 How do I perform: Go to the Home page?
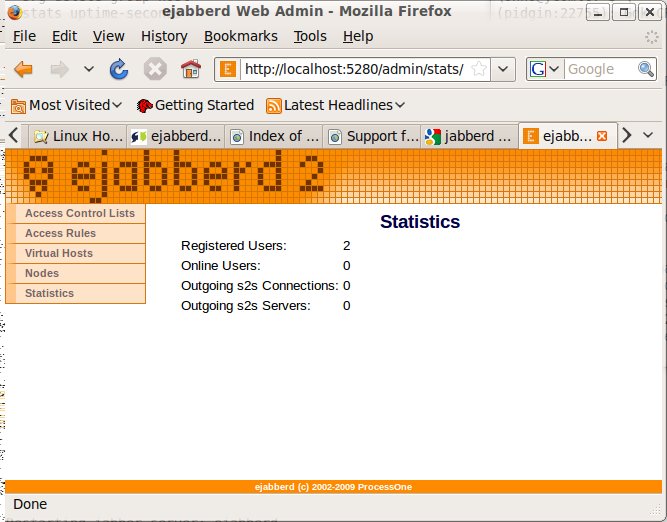tap(191, 69)
